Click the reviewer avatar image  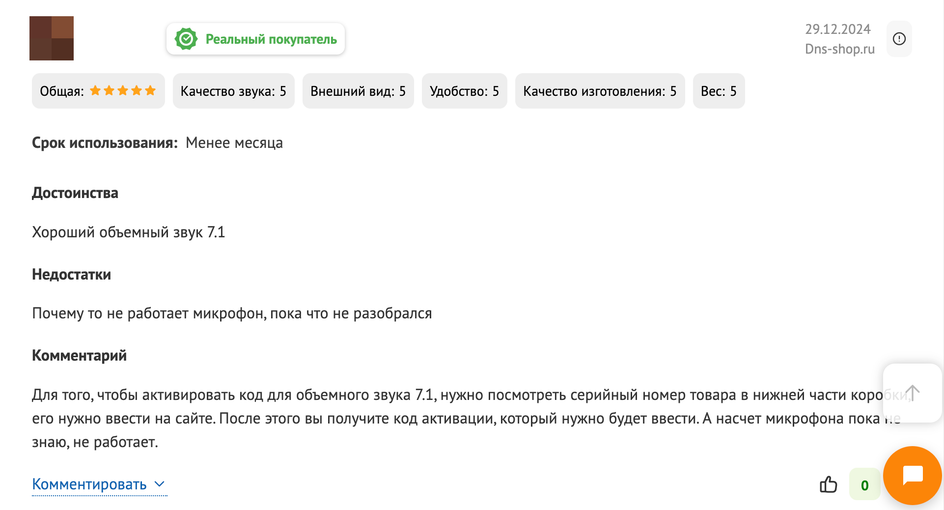(x=52, y=39)
